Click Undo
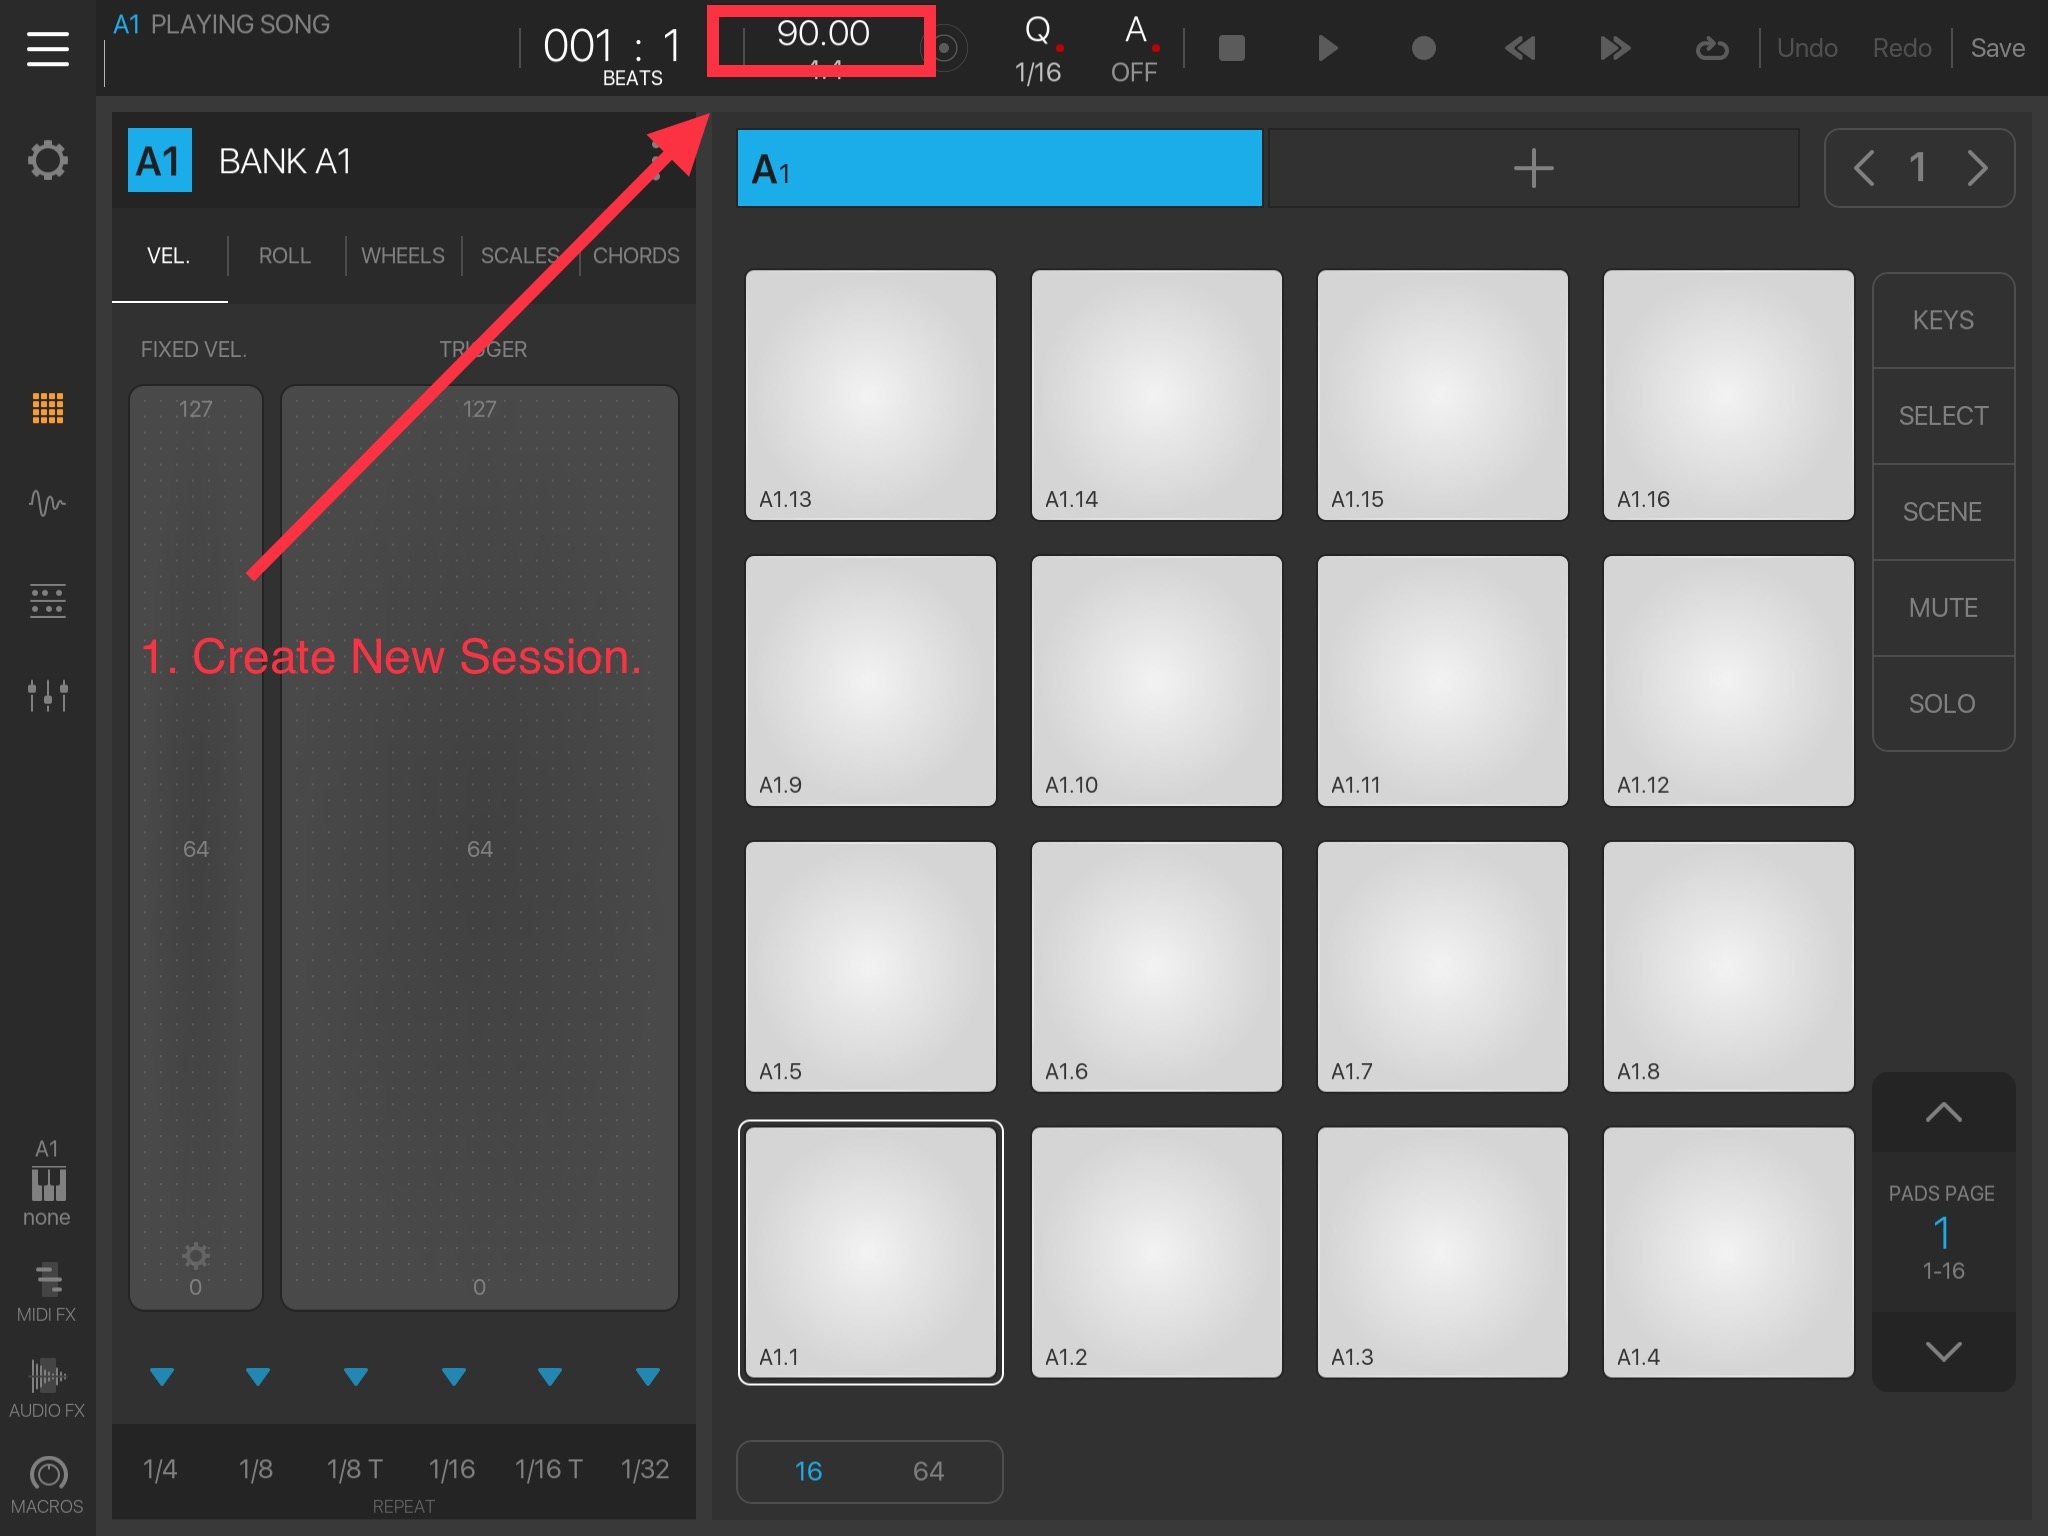The width and height of the screenshot is (2048, 1536). pyautogui.click(x=1806, y=48)
